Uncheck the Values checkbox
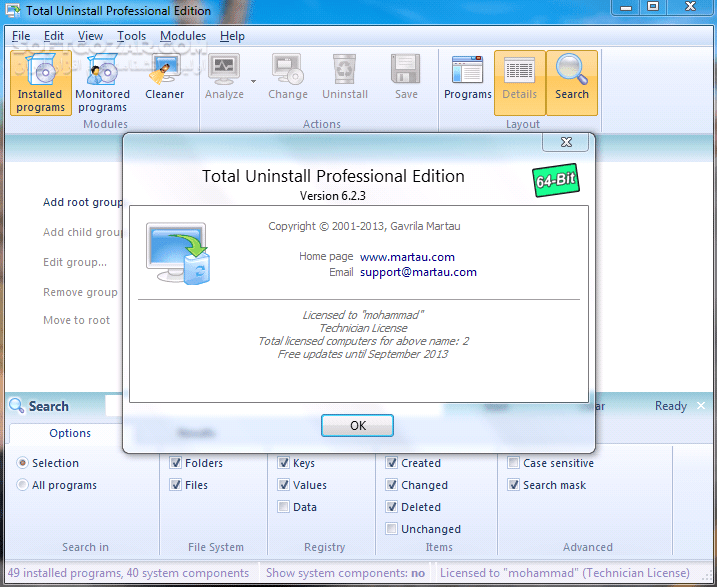The image size is (717, 587). (x=284, y=485)
